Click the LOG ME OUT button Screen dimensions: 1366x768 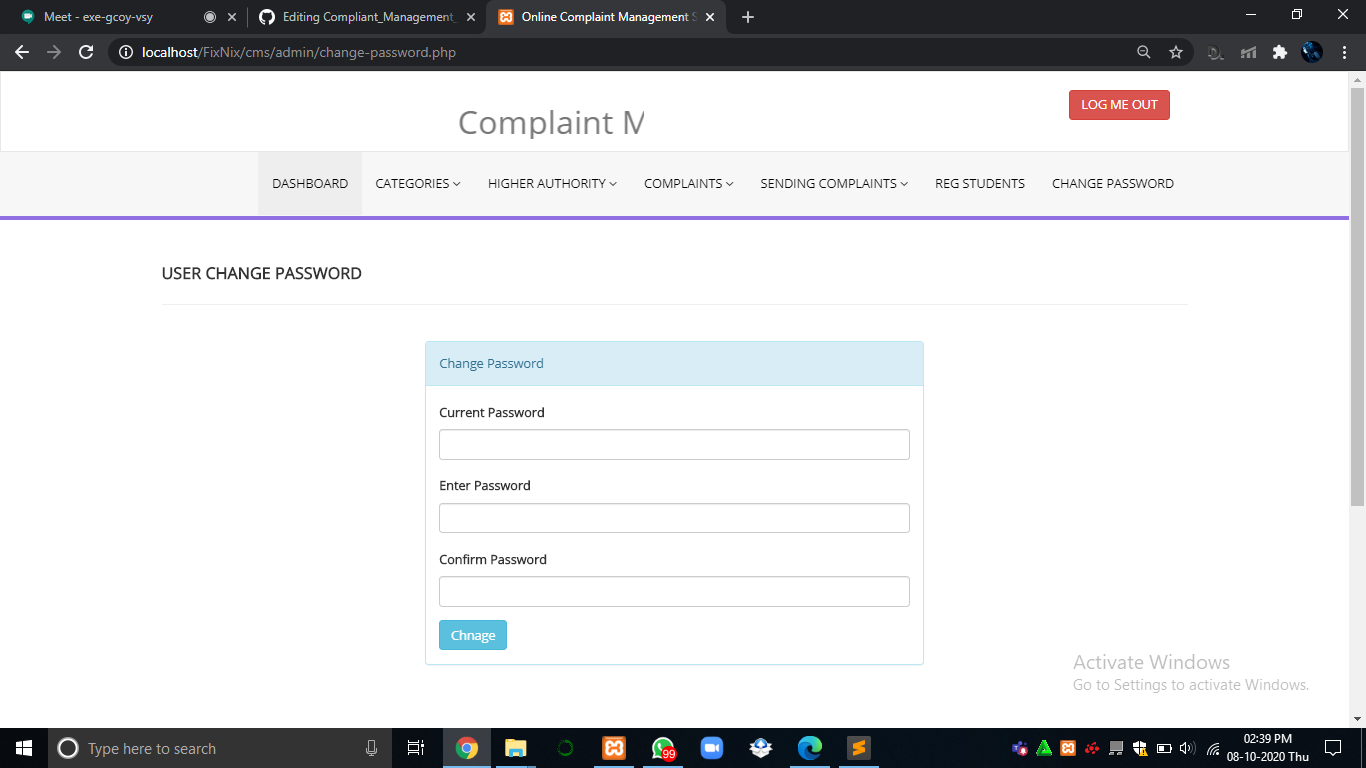click(1119, 104)
